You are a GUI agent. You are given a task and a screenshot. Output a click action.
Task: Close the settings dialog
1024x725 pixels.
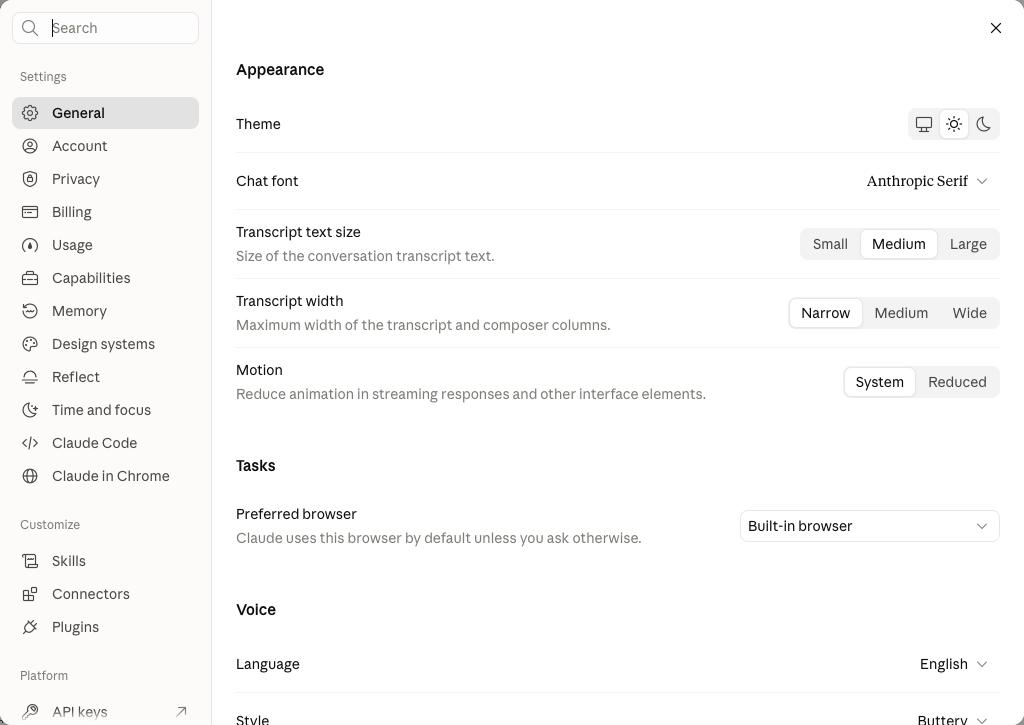click(996, 28)
